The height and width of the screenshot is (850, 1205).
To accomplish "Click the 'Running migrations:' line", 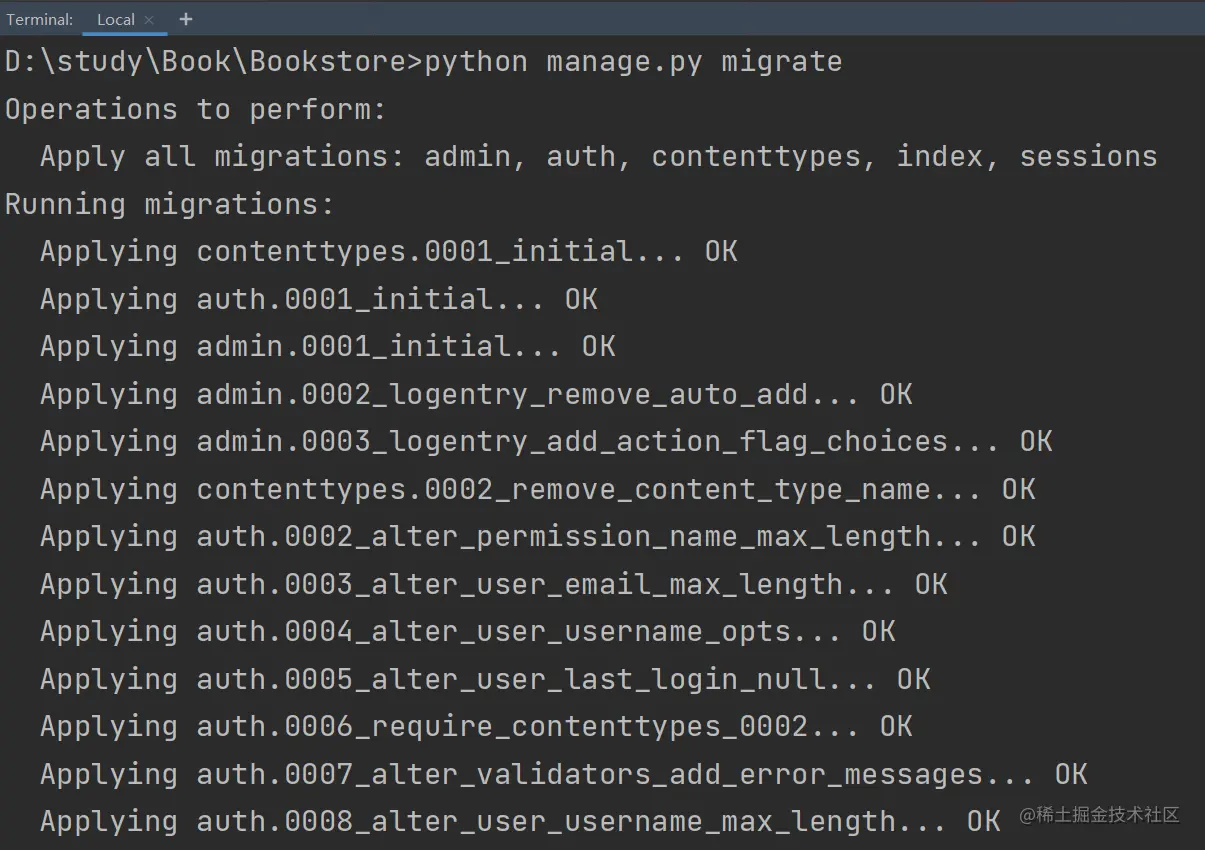I will click(170, 205).
